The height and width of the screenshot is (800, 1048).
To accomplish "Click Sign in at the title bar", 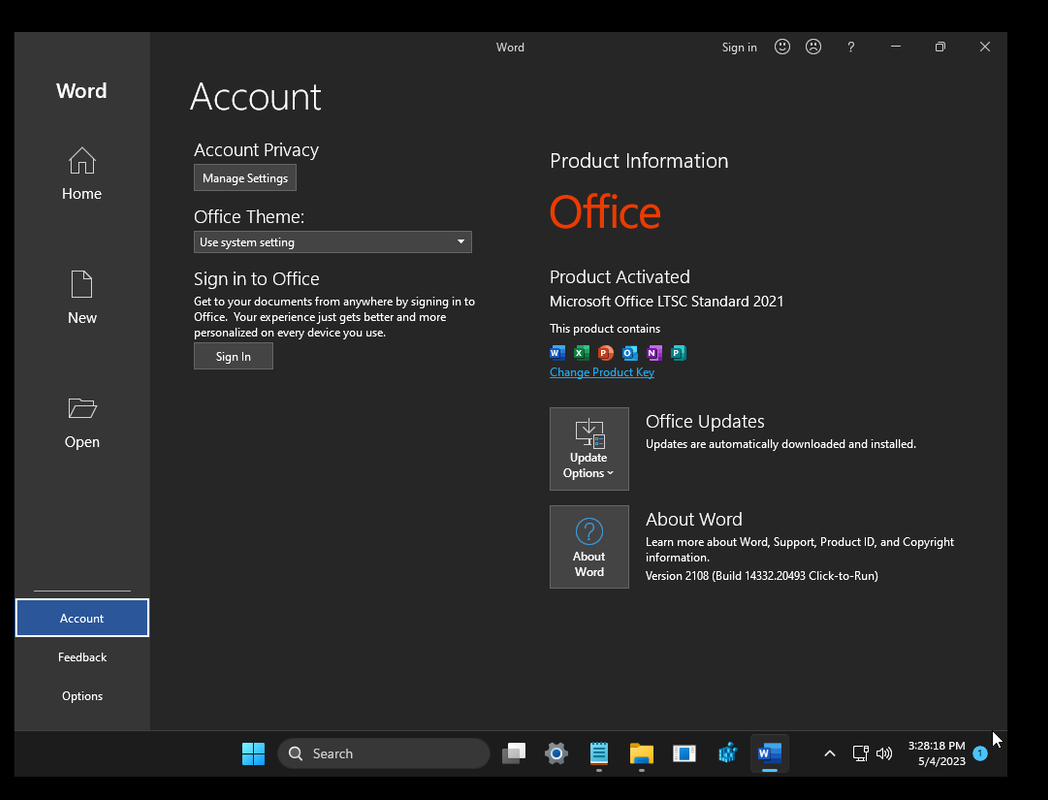I will coord(739,47).
